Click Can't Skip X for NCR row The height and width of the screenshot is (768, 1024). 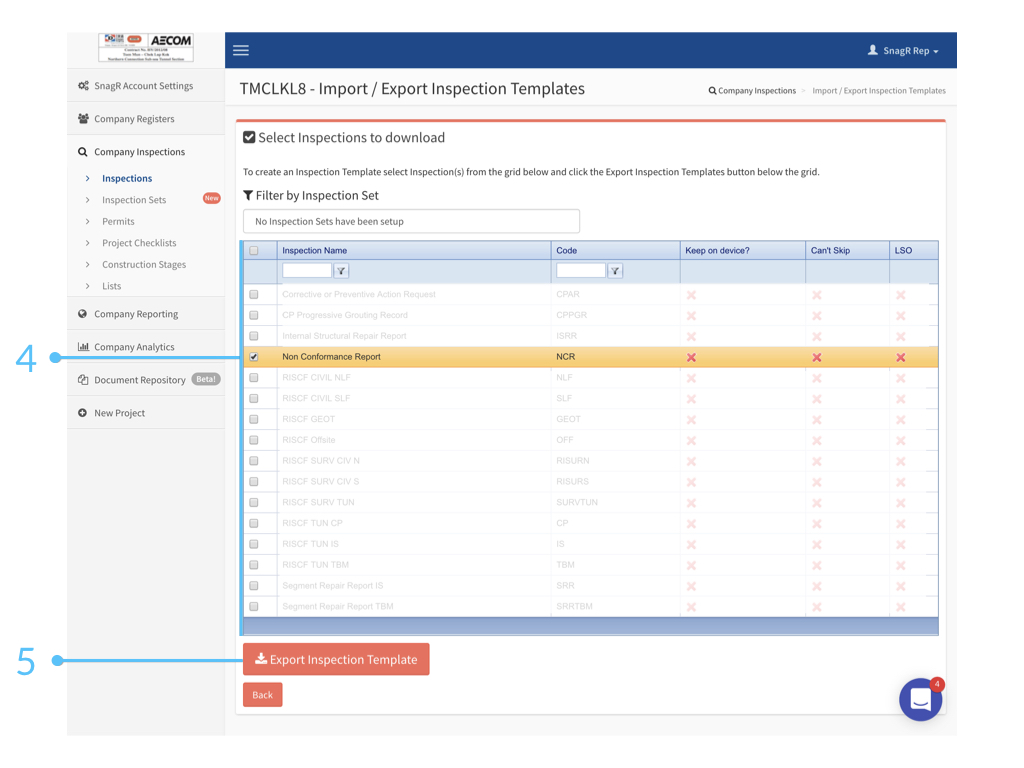coord(816,357)
